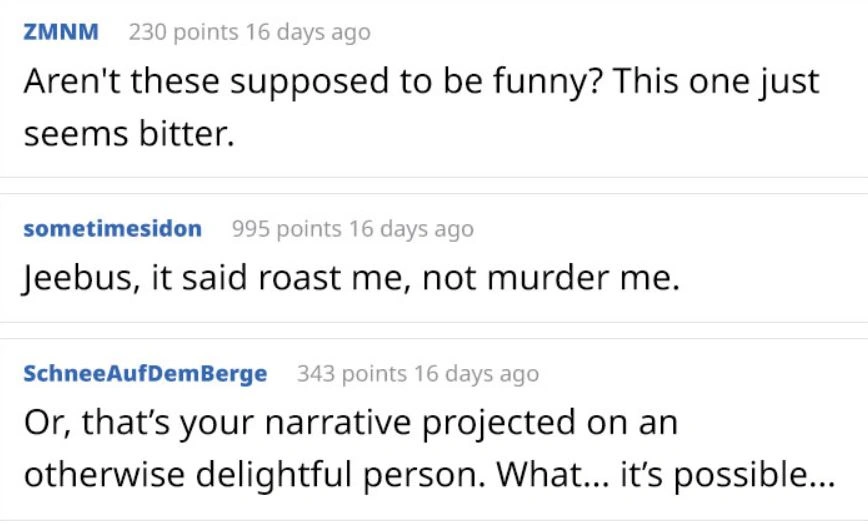Click the phrase "not murder me."
The width and height of the screenshot is (868, 524).
551,278
